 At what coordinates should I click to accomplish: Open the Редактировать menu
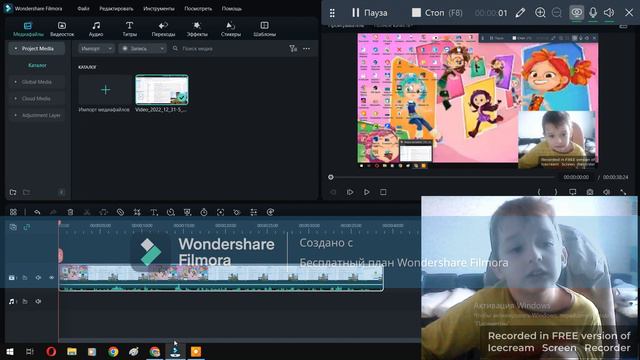[x=116, y=9]
